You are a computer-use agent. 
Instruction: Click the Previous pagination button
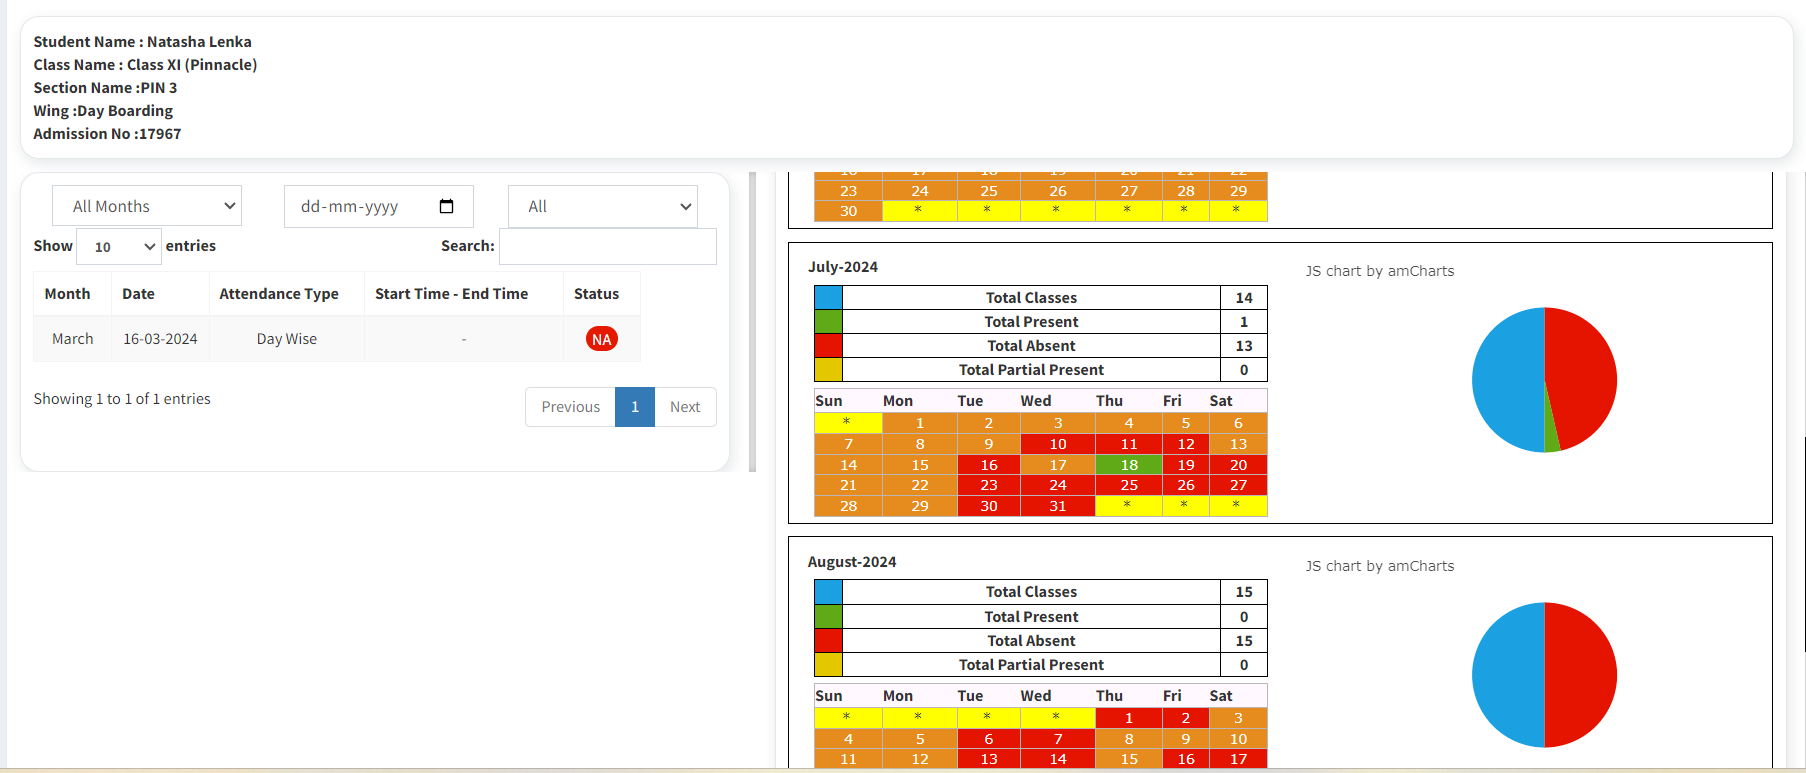(570, 407)
